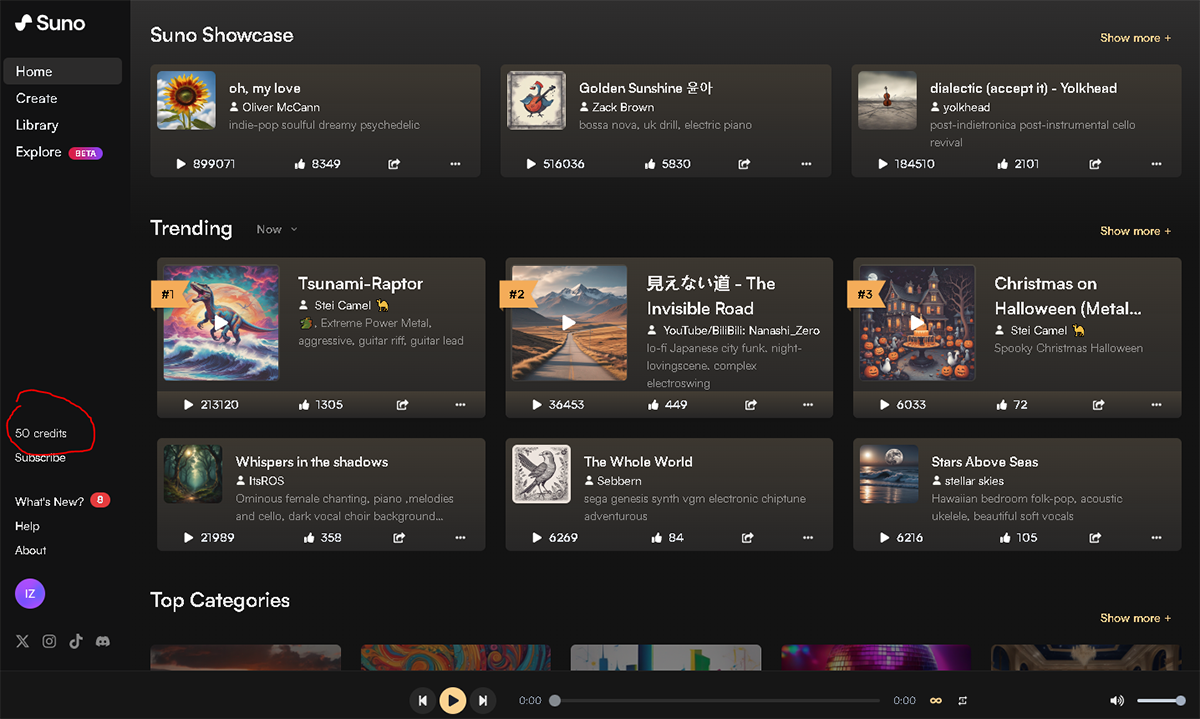1200x719 pixels.
Task: Share the Golden Sunshine song
Action: 744,164
